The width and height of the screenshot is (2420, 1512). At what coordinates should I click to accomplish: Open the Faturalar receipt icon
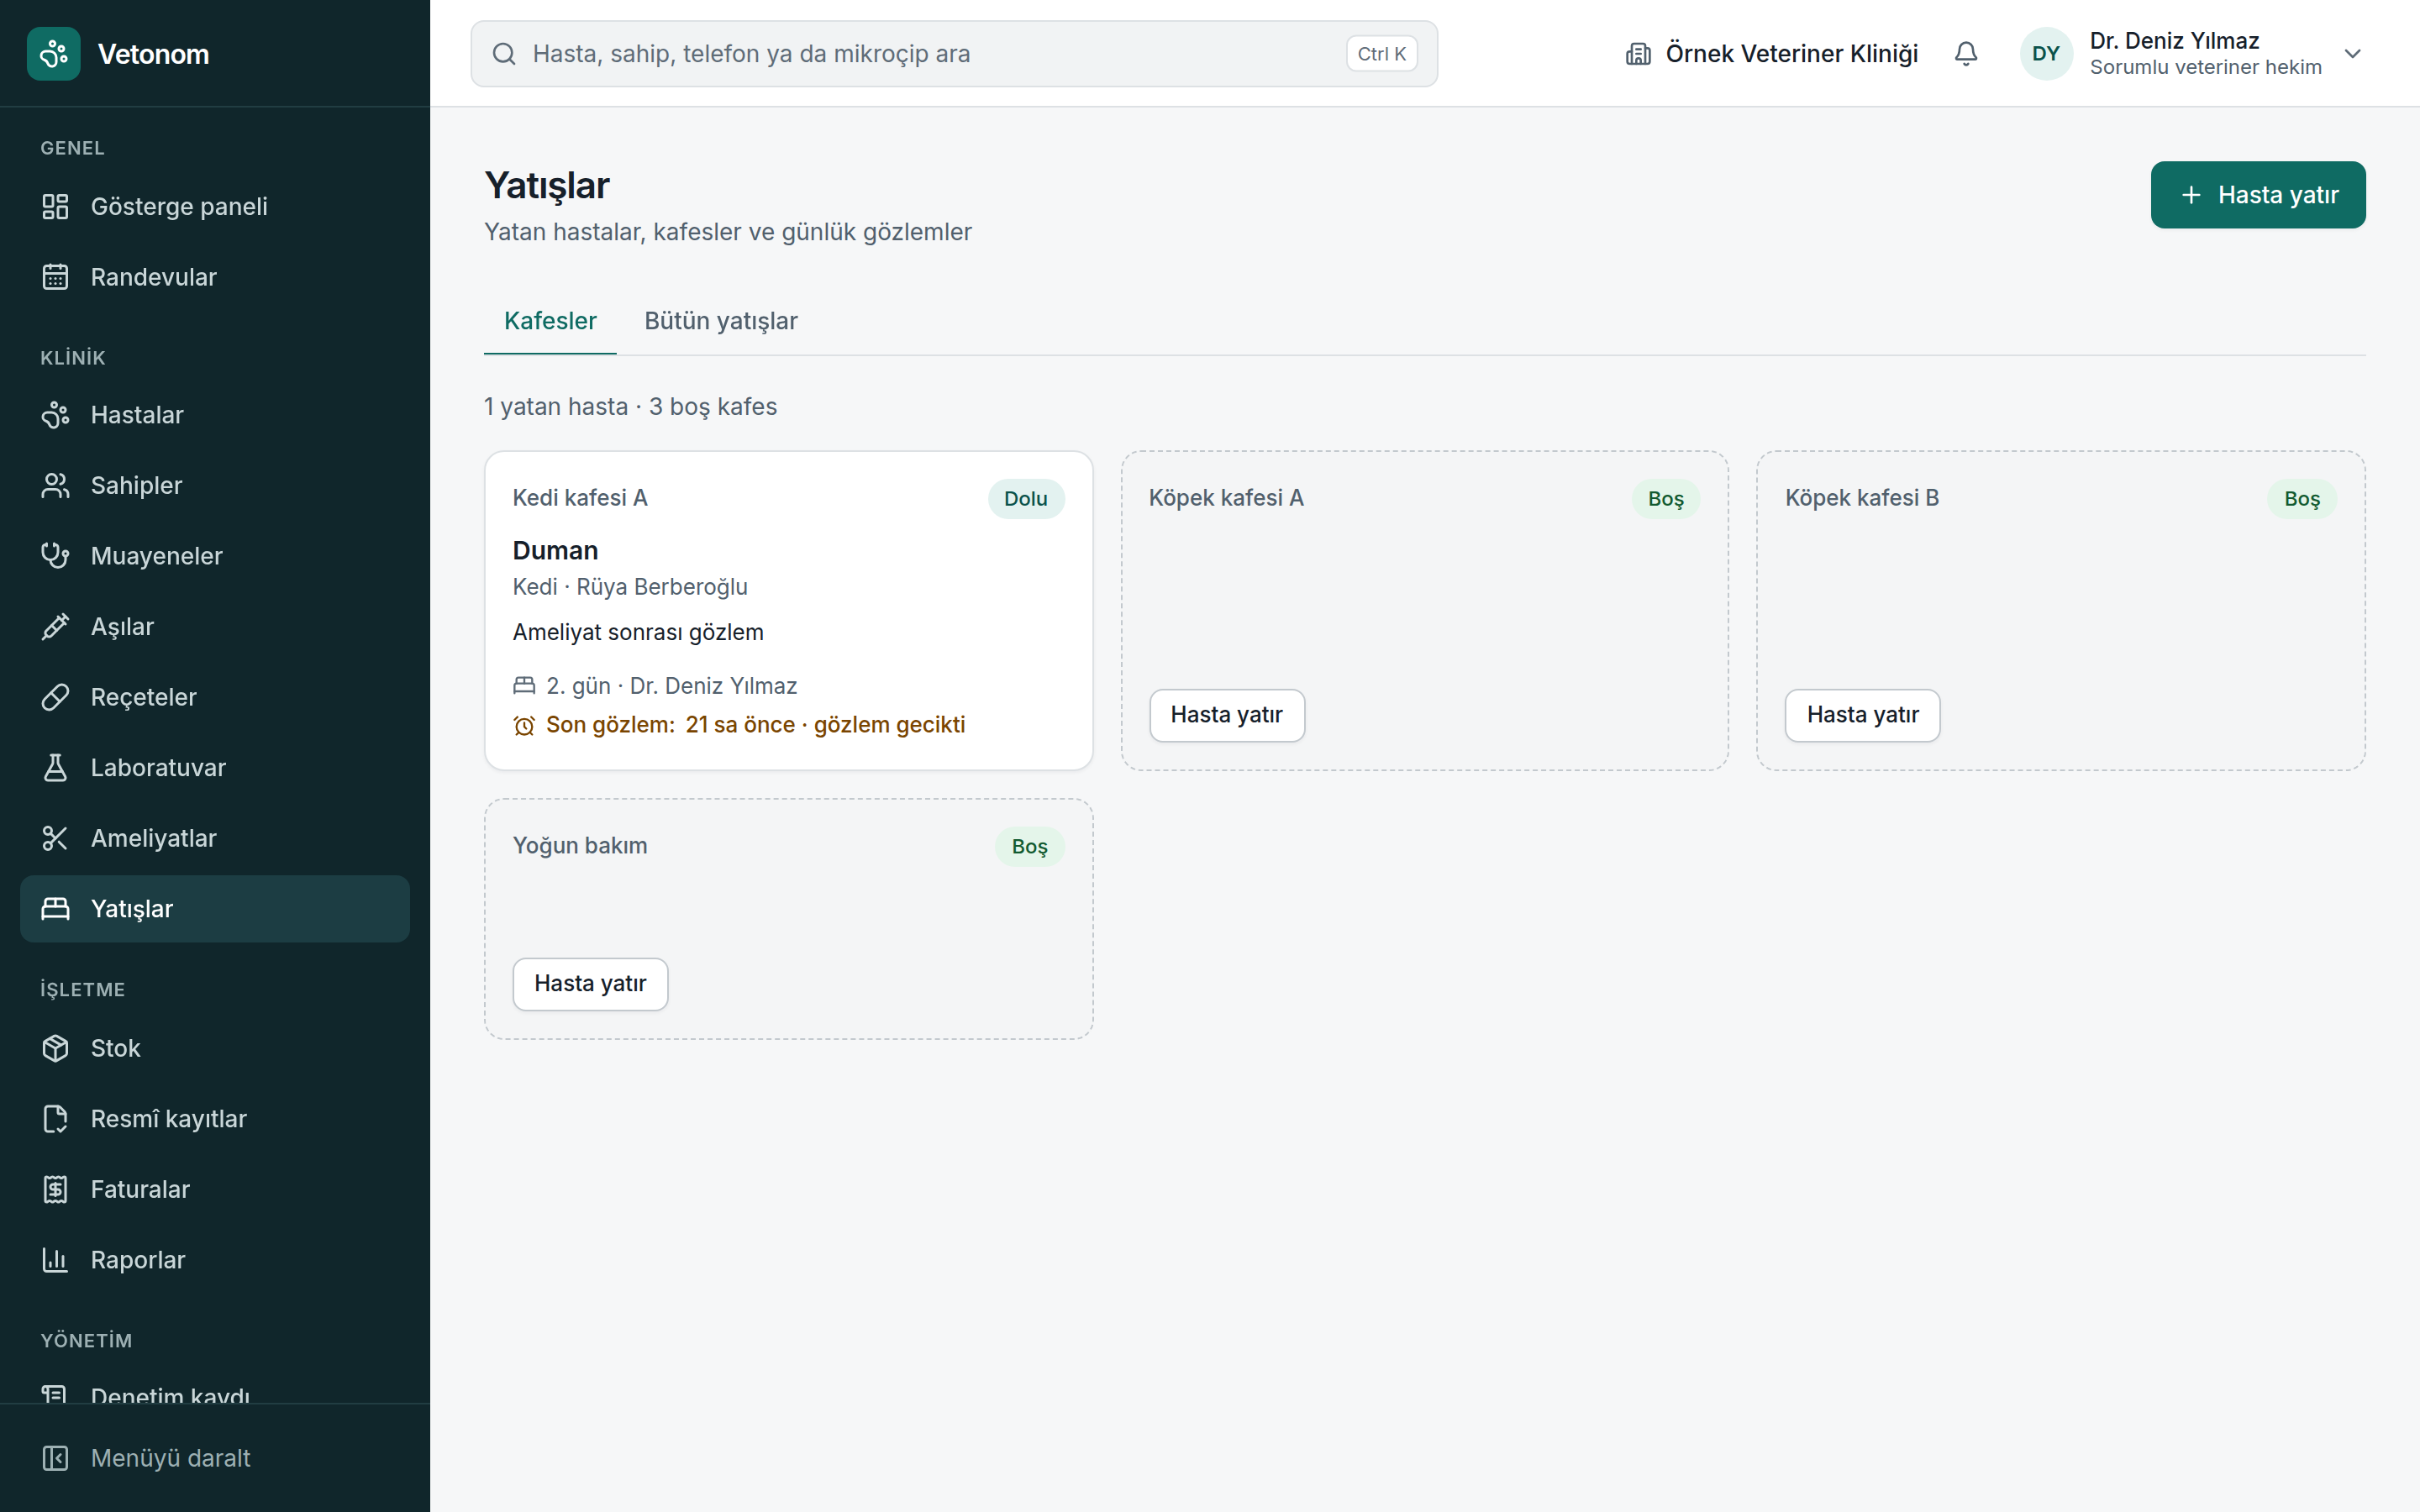click(55, 1189)
